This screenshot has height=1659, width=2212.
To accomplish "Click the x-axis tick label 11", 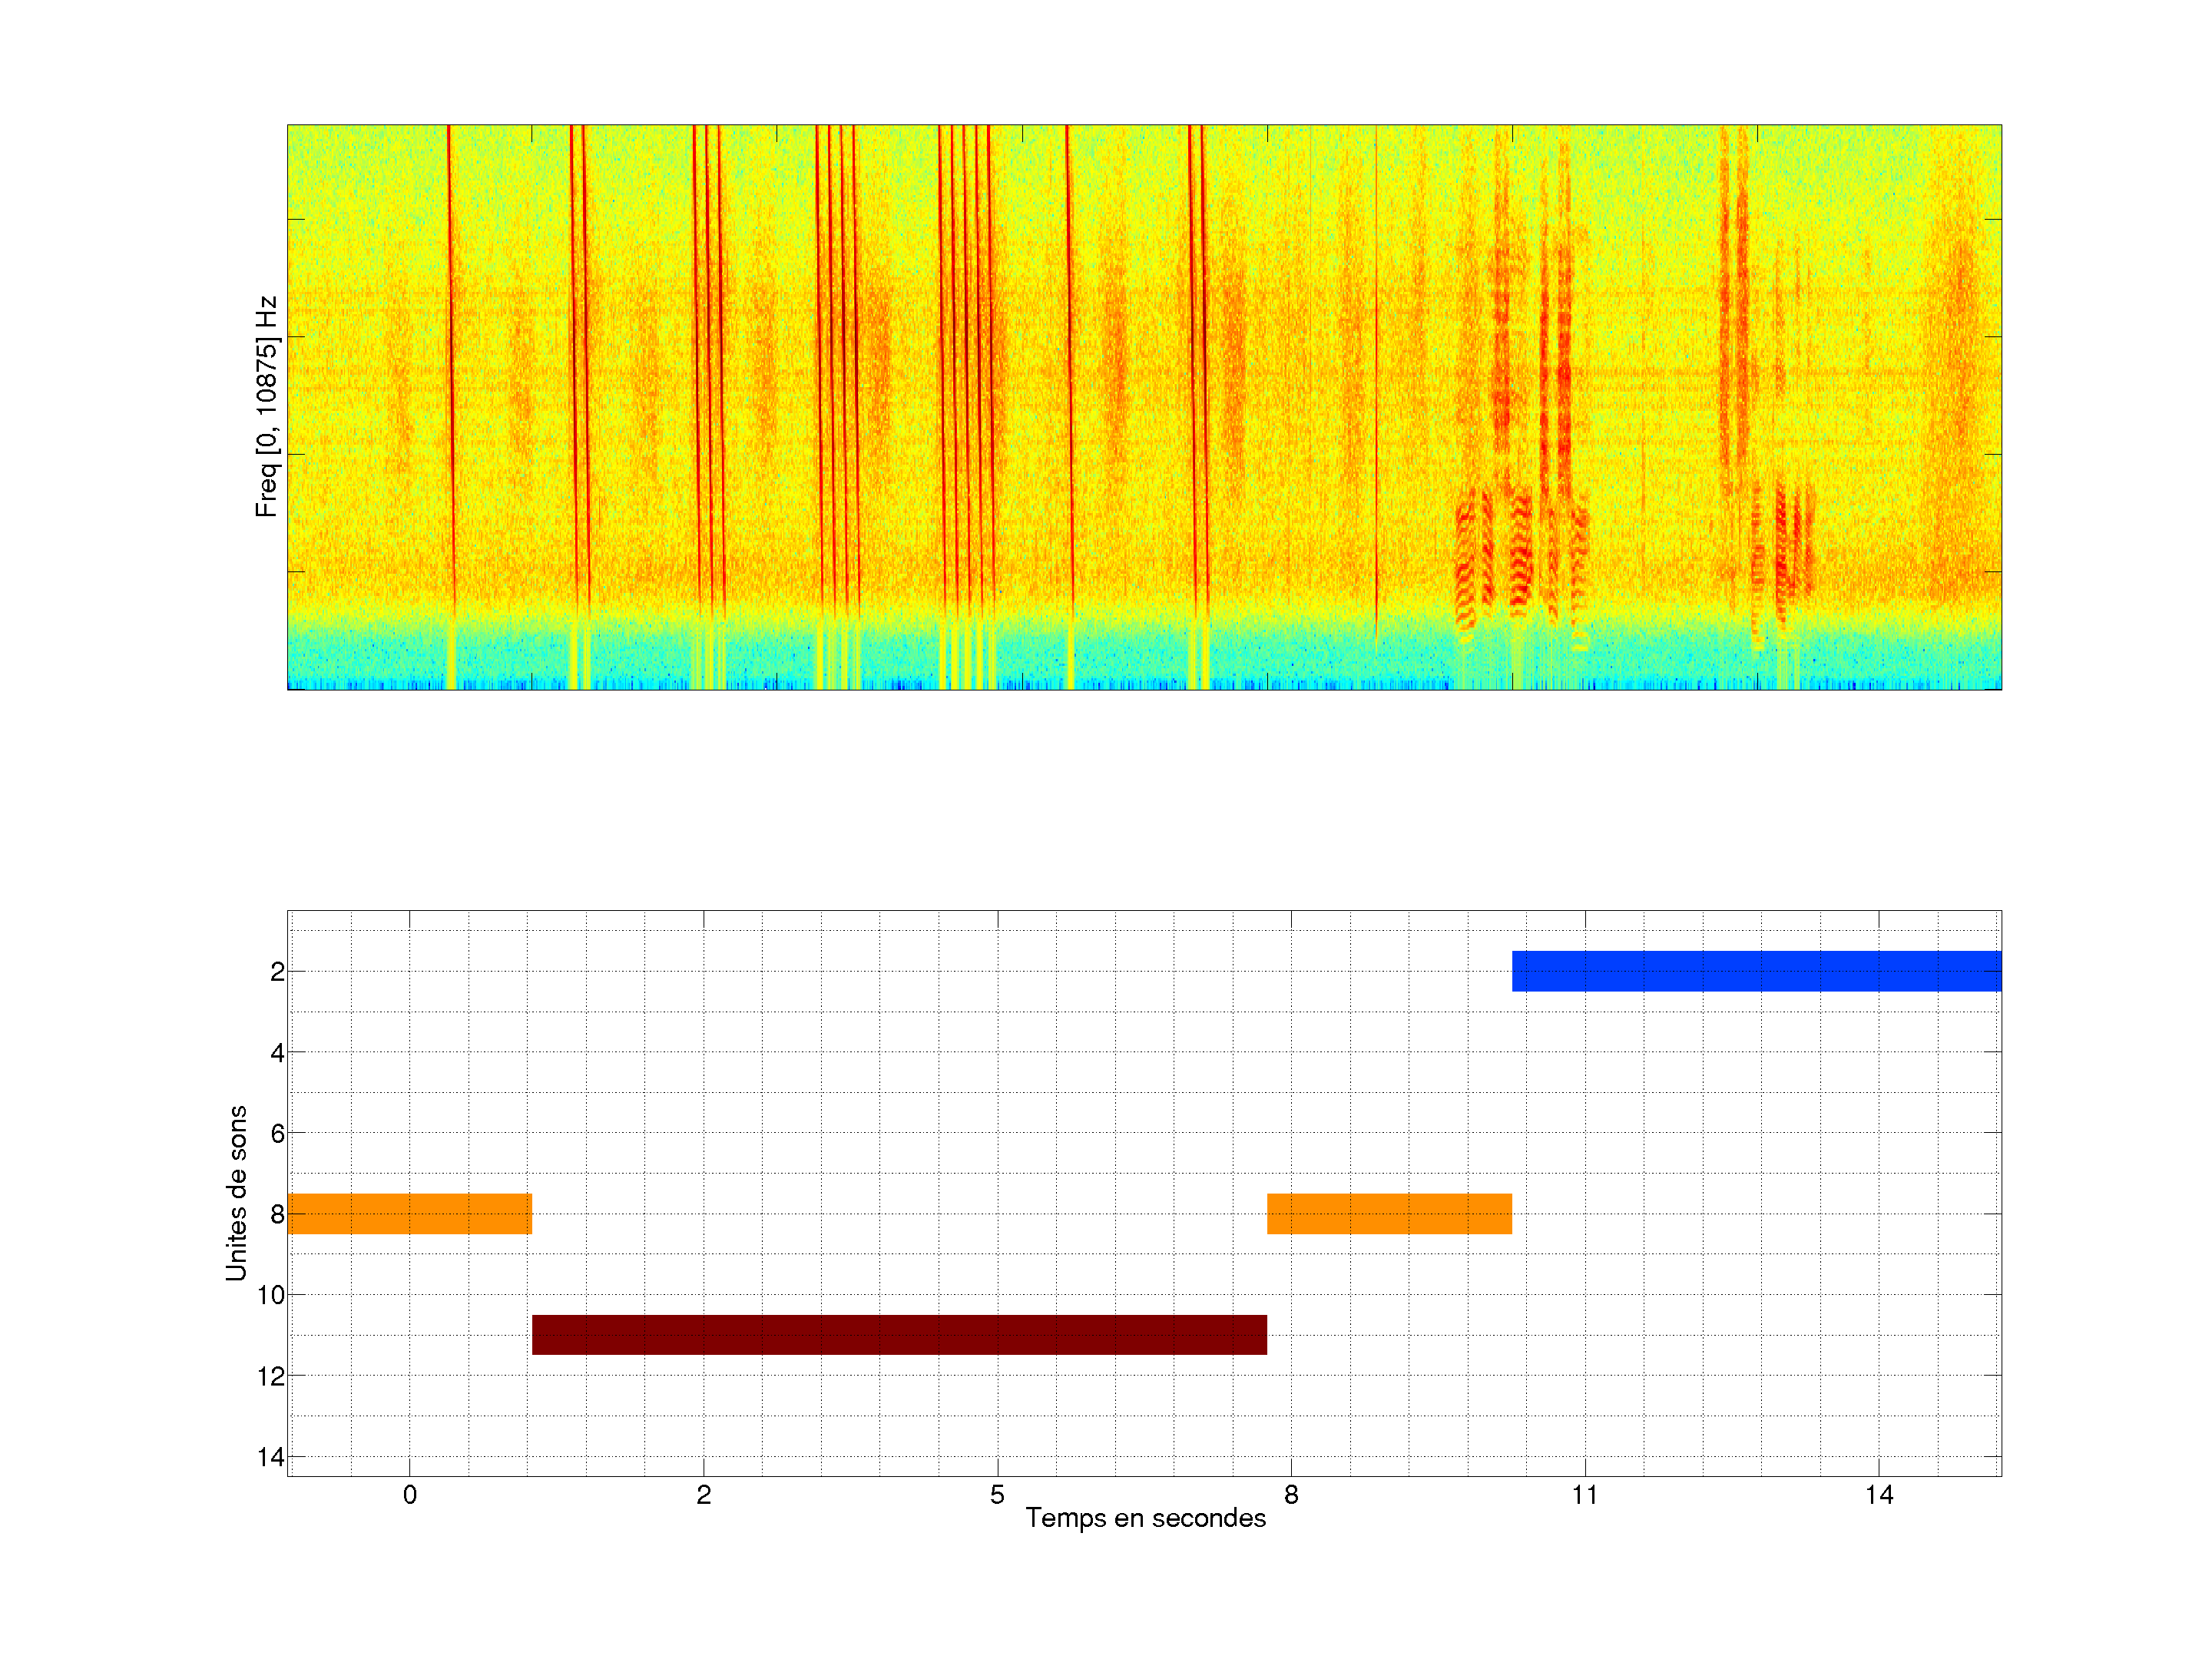I will (1585, 1495).
